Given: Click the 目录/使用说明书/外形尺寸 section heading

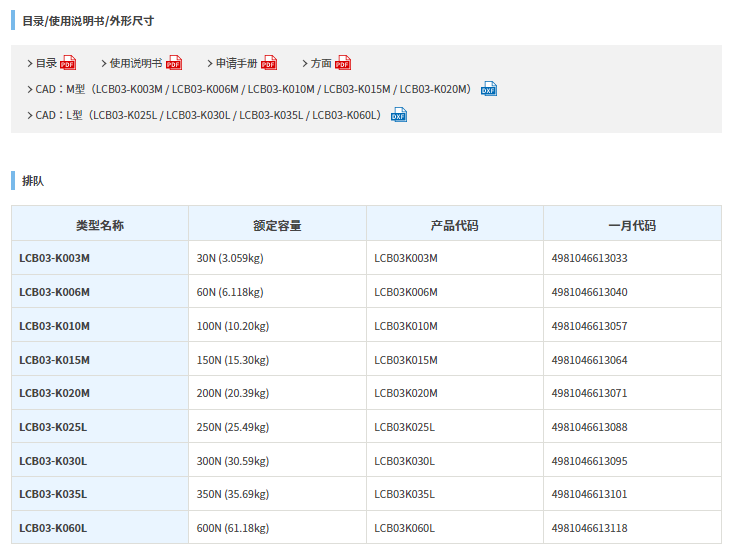Looking at the screenshot, I should click(x=88, y=21).
